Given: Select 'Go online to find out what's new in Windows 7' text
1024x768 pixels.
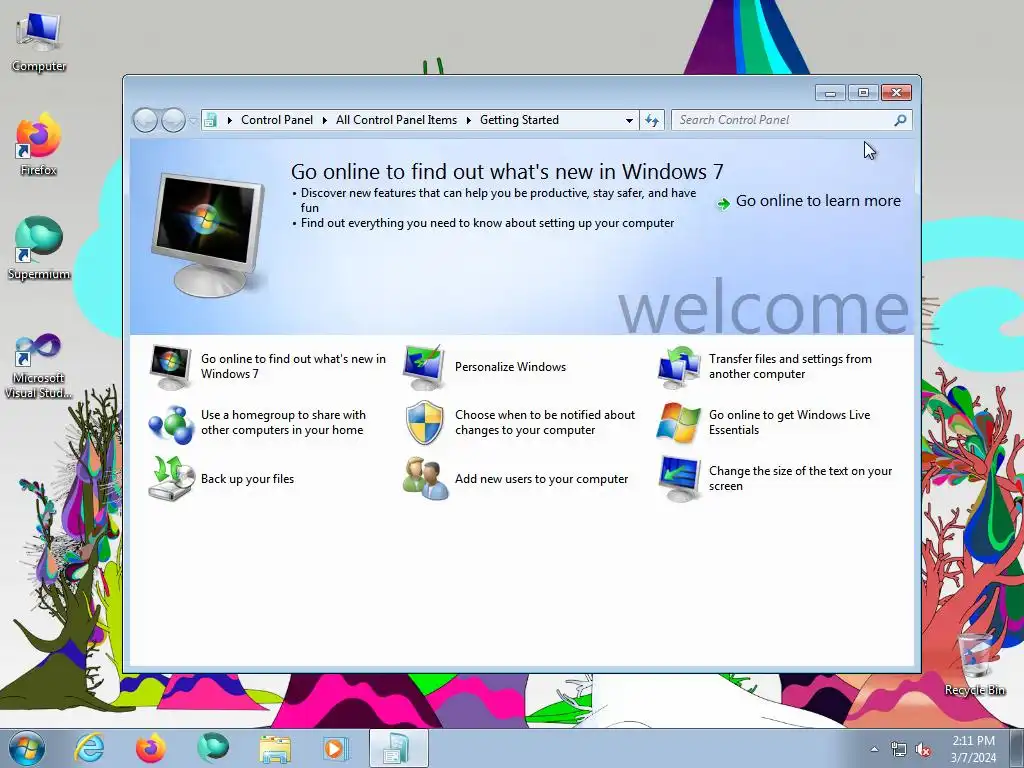Looking at the screenshot, I should (x=293, y=366).
